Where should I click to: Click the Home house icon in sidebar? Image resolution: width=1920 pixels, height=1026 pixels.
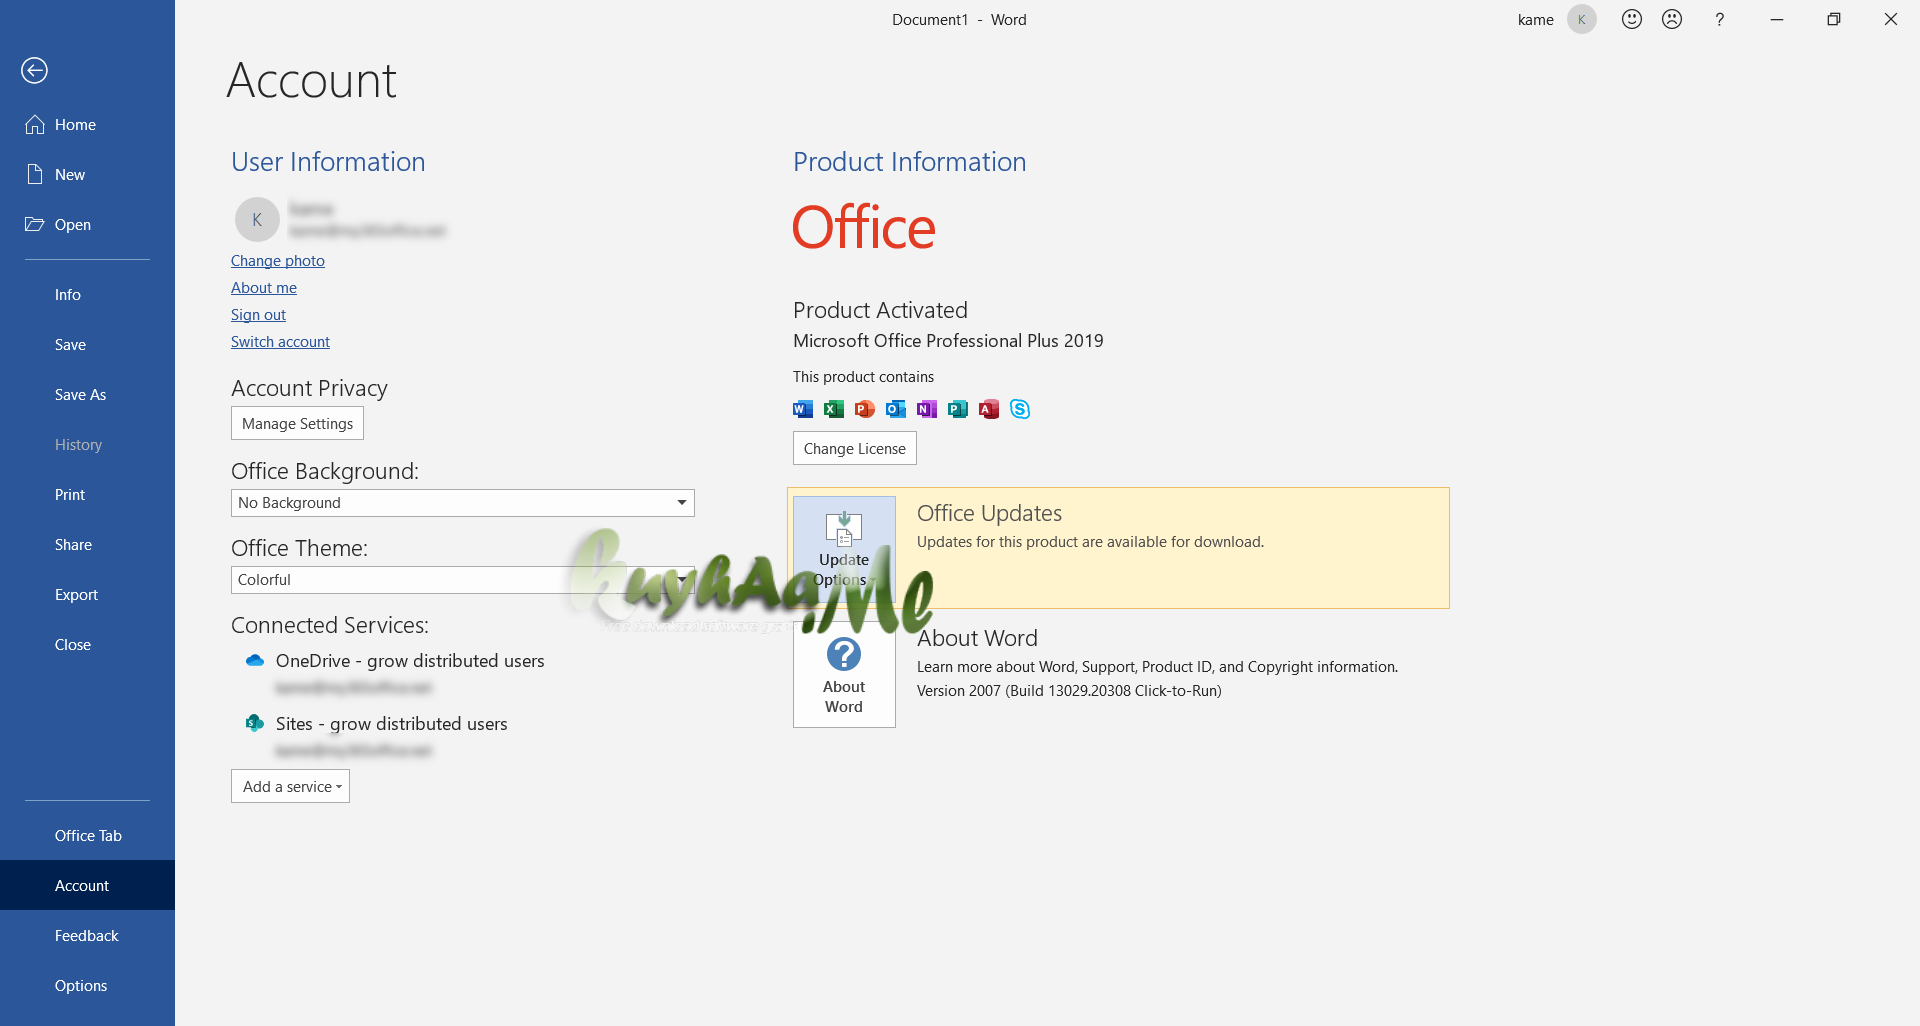(35, 124)
